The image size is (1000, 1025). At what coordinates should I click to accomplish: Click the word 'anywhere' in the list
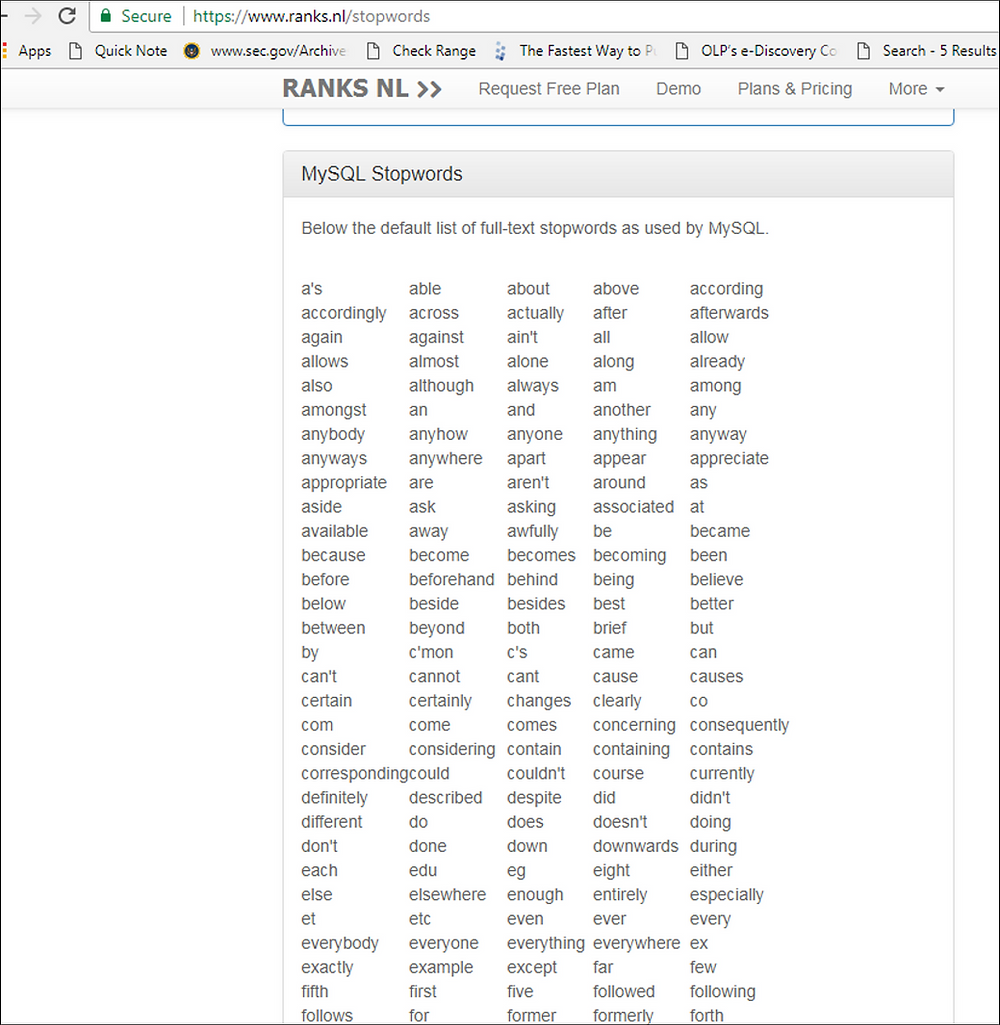point(446,459)
